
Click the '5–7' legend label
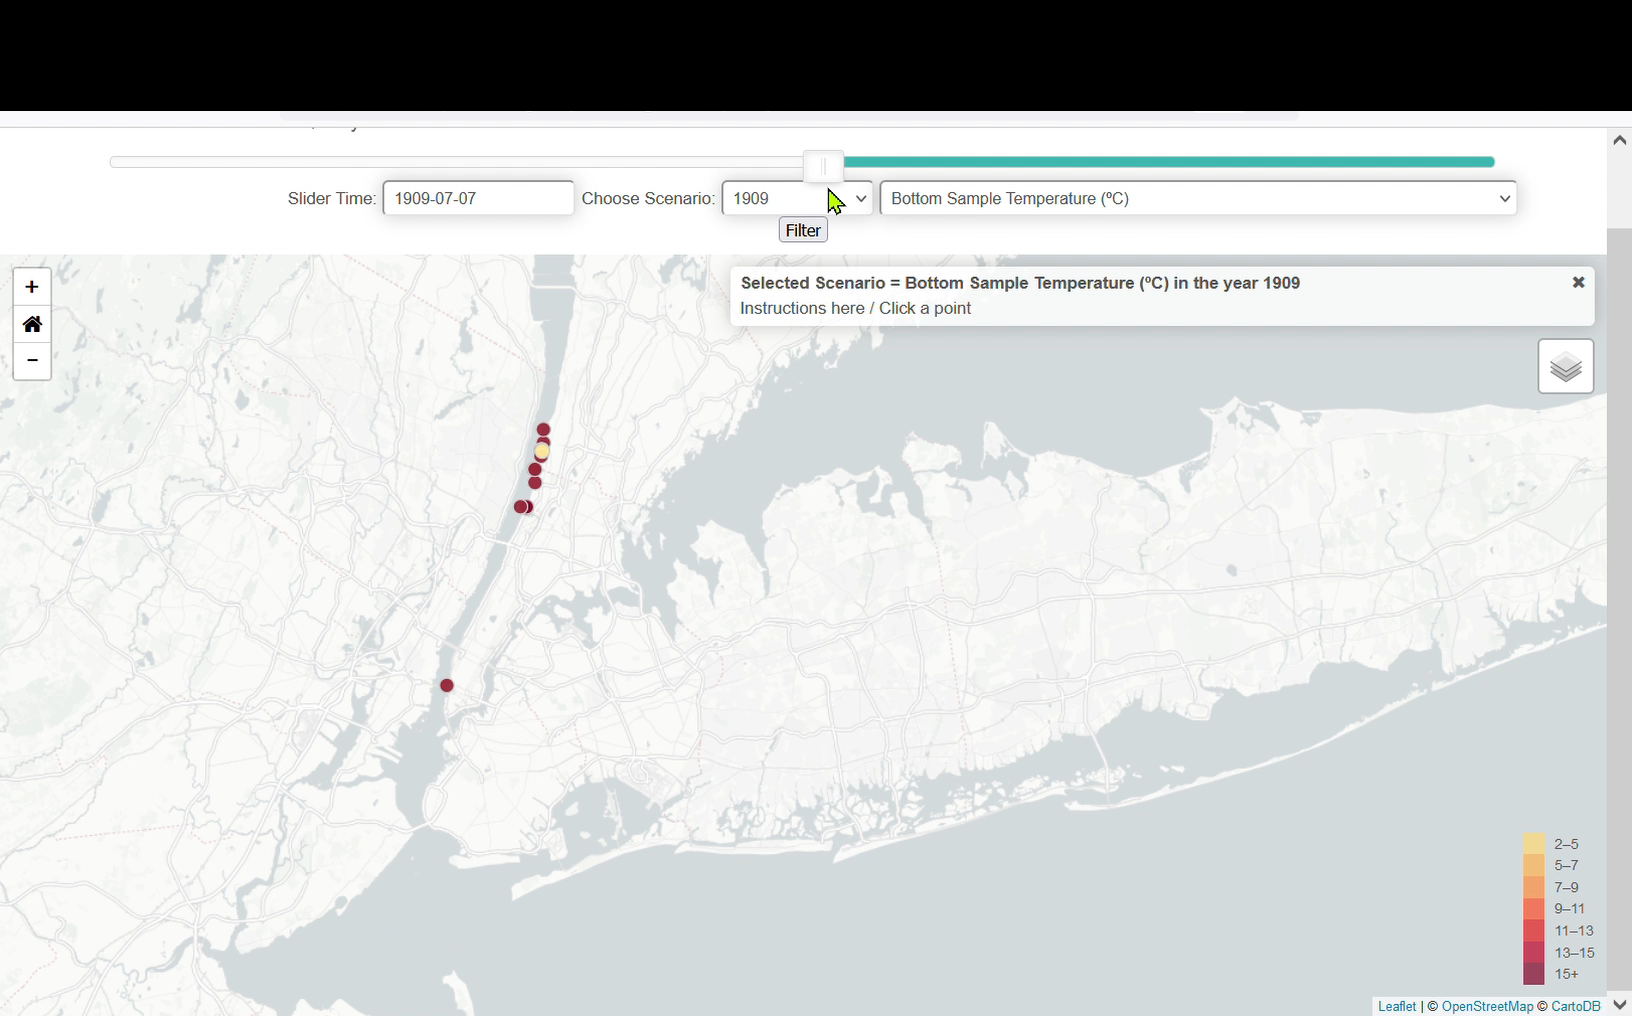pos(1566,865)
